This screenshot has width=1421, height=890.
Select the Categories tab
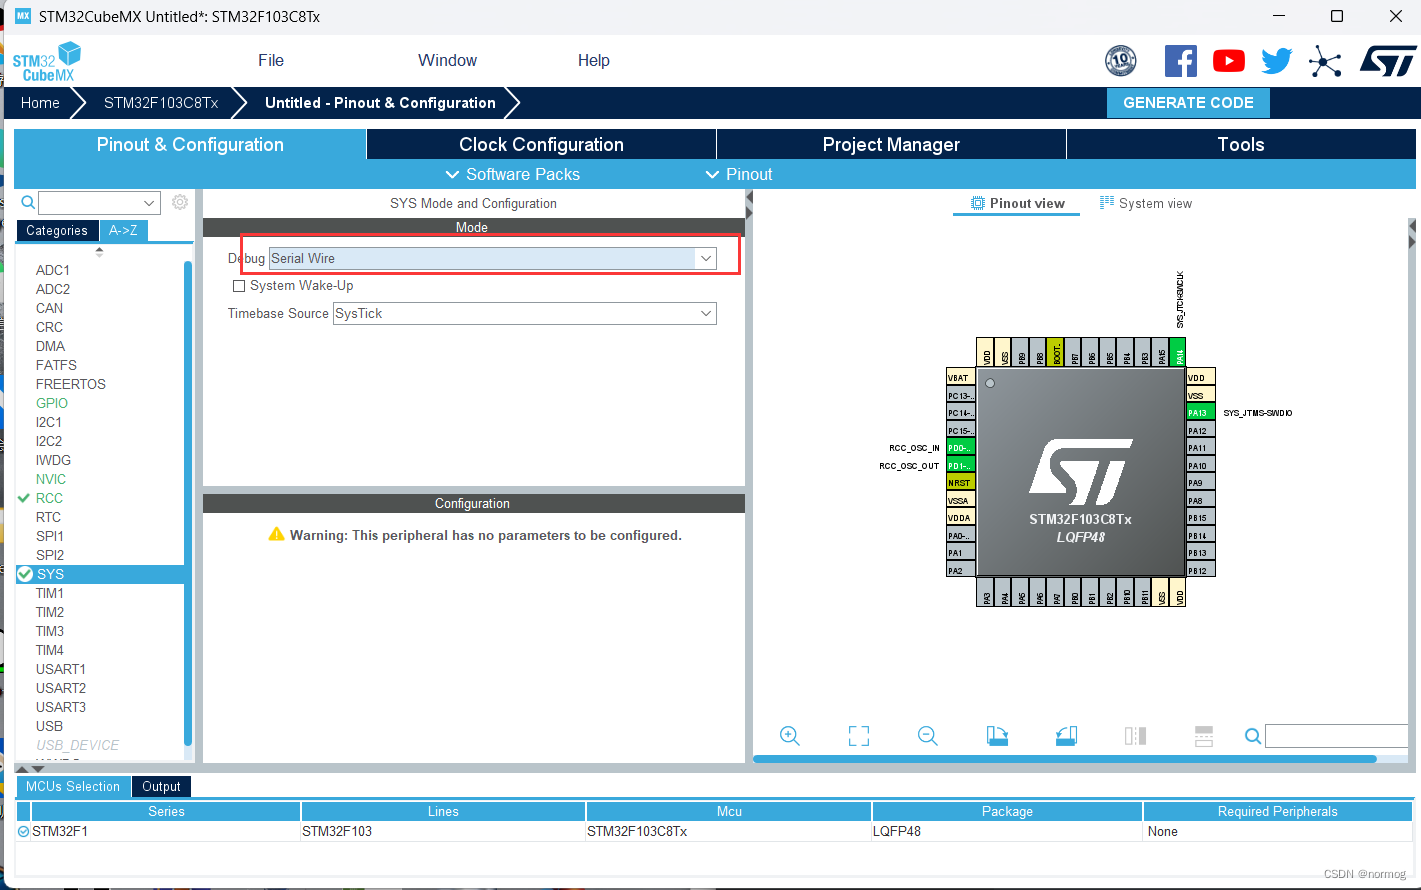(57, 231)
